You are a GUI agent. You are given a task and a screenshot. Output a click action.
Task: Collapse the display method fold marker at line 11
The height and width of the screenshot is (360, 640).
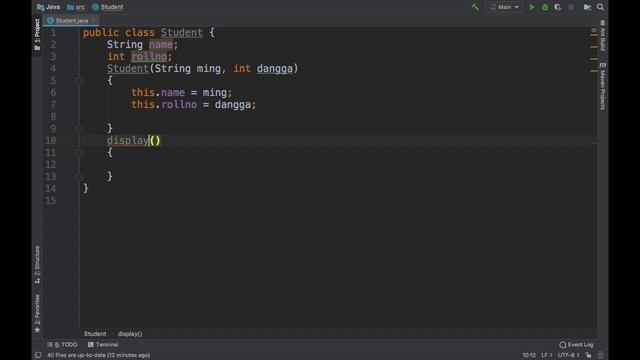click(x=79, y=153)
